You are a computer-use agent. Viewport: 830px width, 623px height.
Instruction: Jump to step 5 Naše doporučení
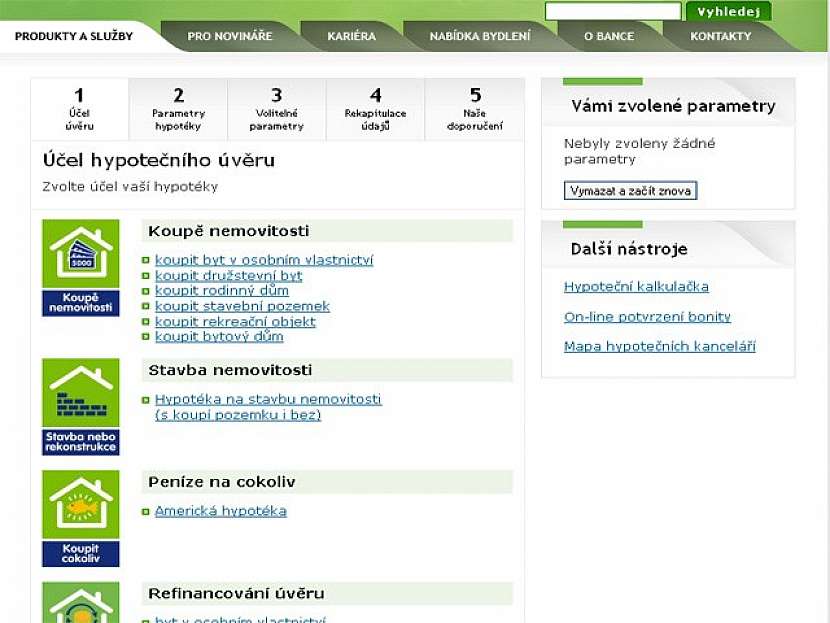pyautogui.click(x=475, y=110)
